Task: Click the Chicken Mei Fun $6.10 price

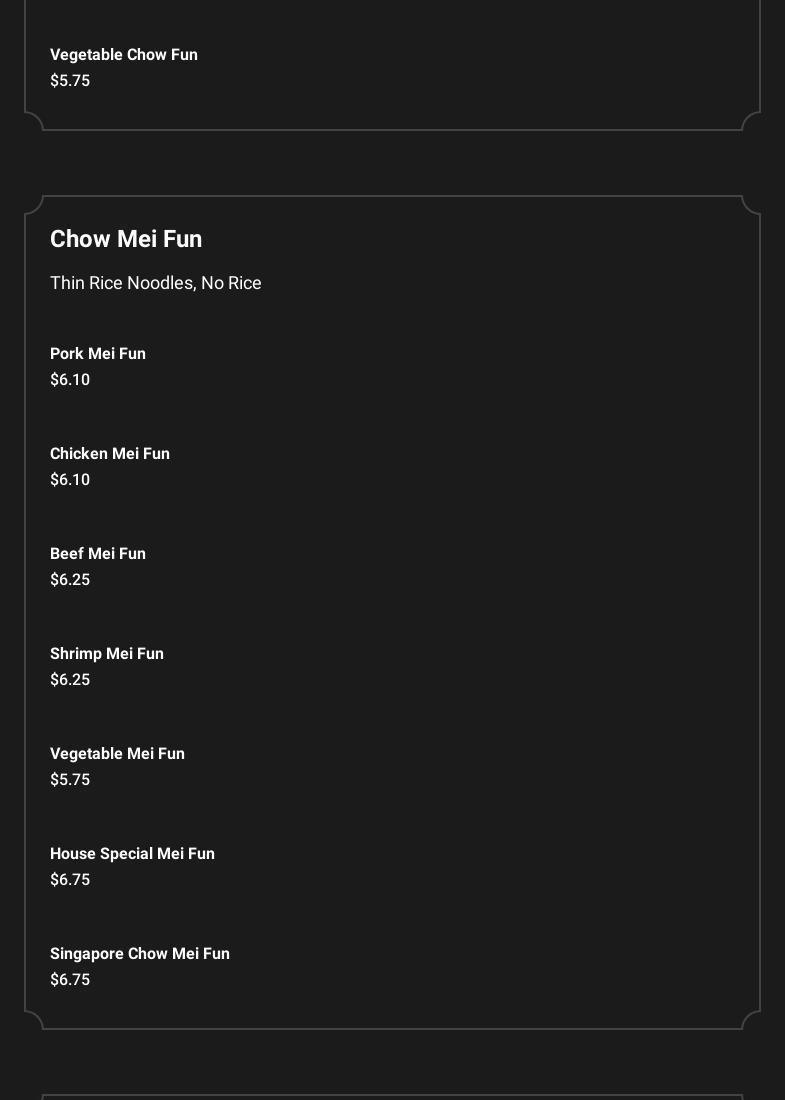Action: (x=70, y=480)
